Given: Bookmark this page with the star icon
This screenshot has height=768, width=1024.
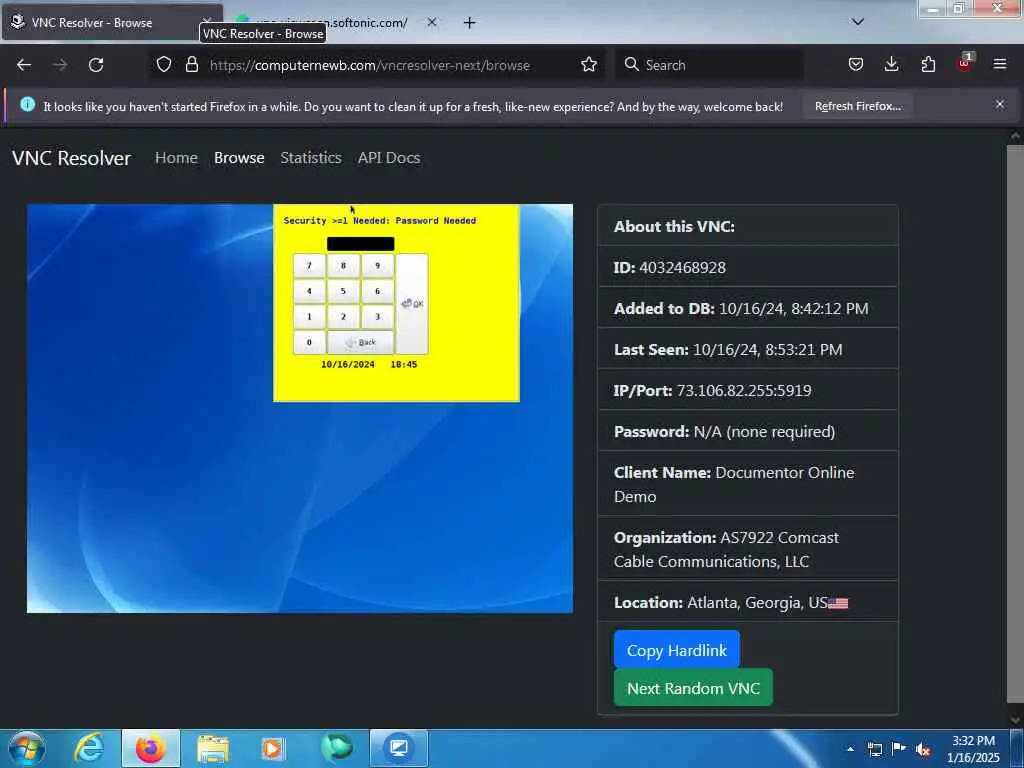Looking at the screenshot, I should [x=589, y=64].
